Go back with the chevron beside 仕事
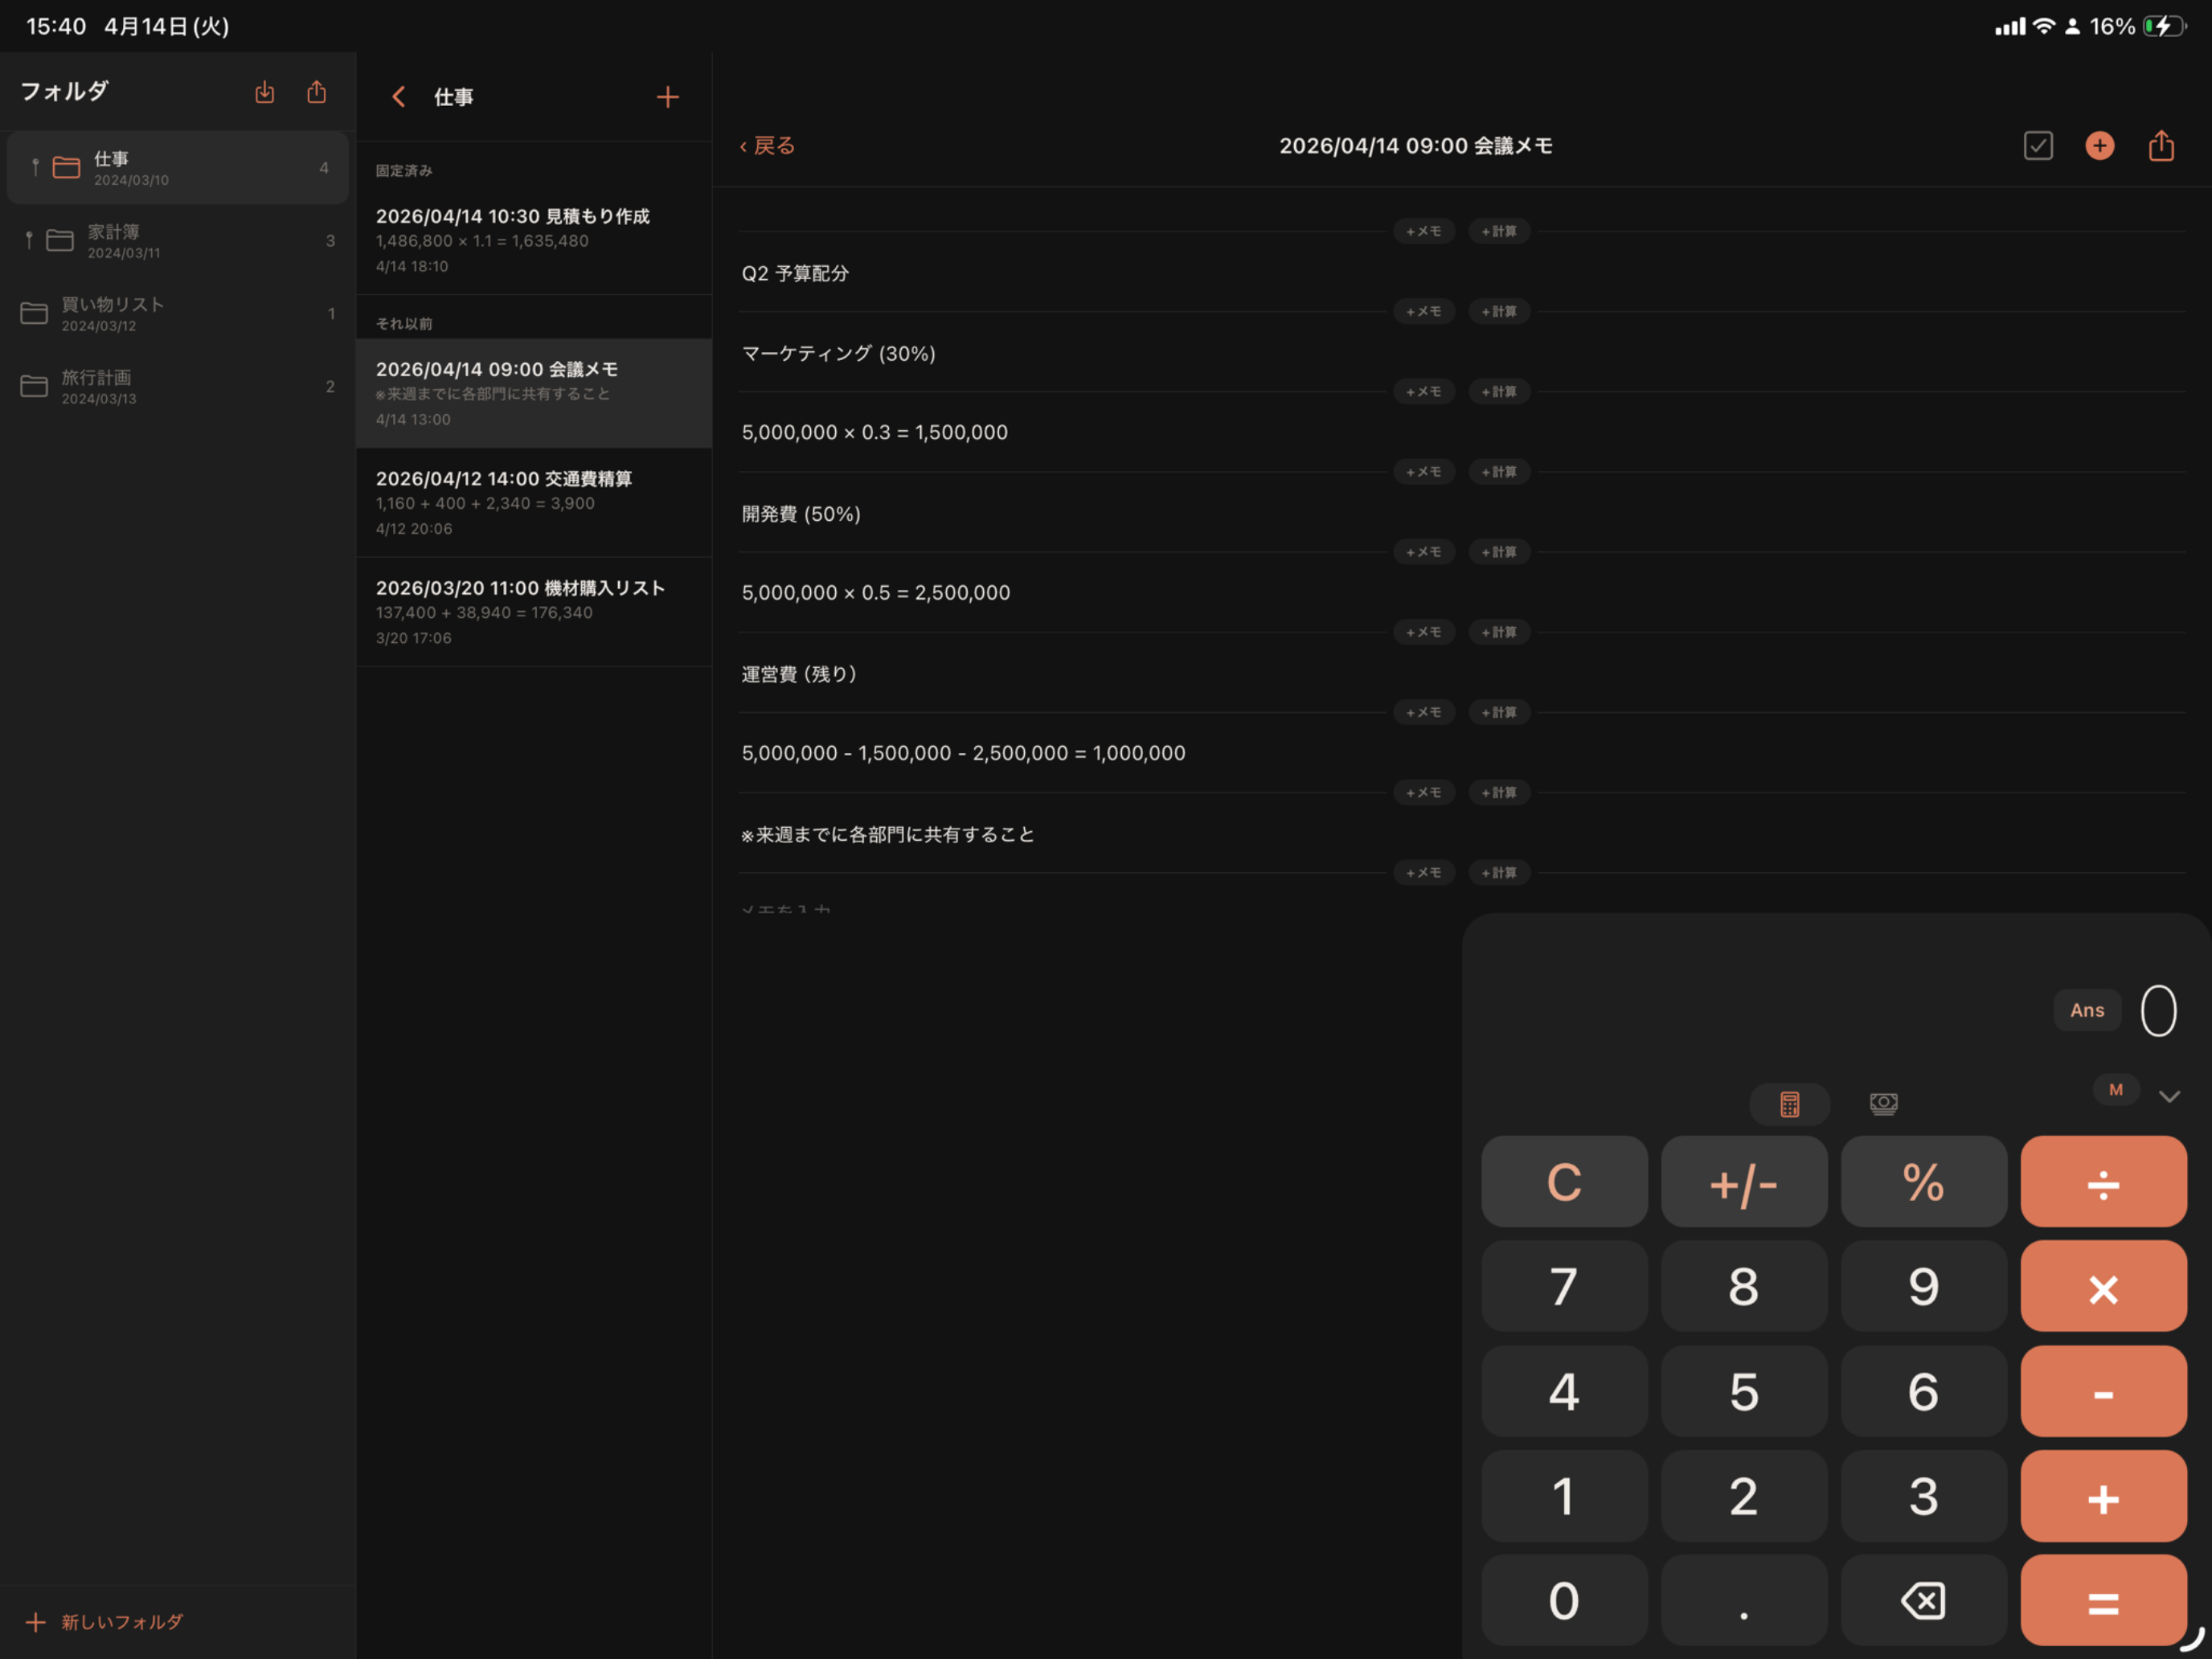The image size is (2212, 1659). click(398, 97)
